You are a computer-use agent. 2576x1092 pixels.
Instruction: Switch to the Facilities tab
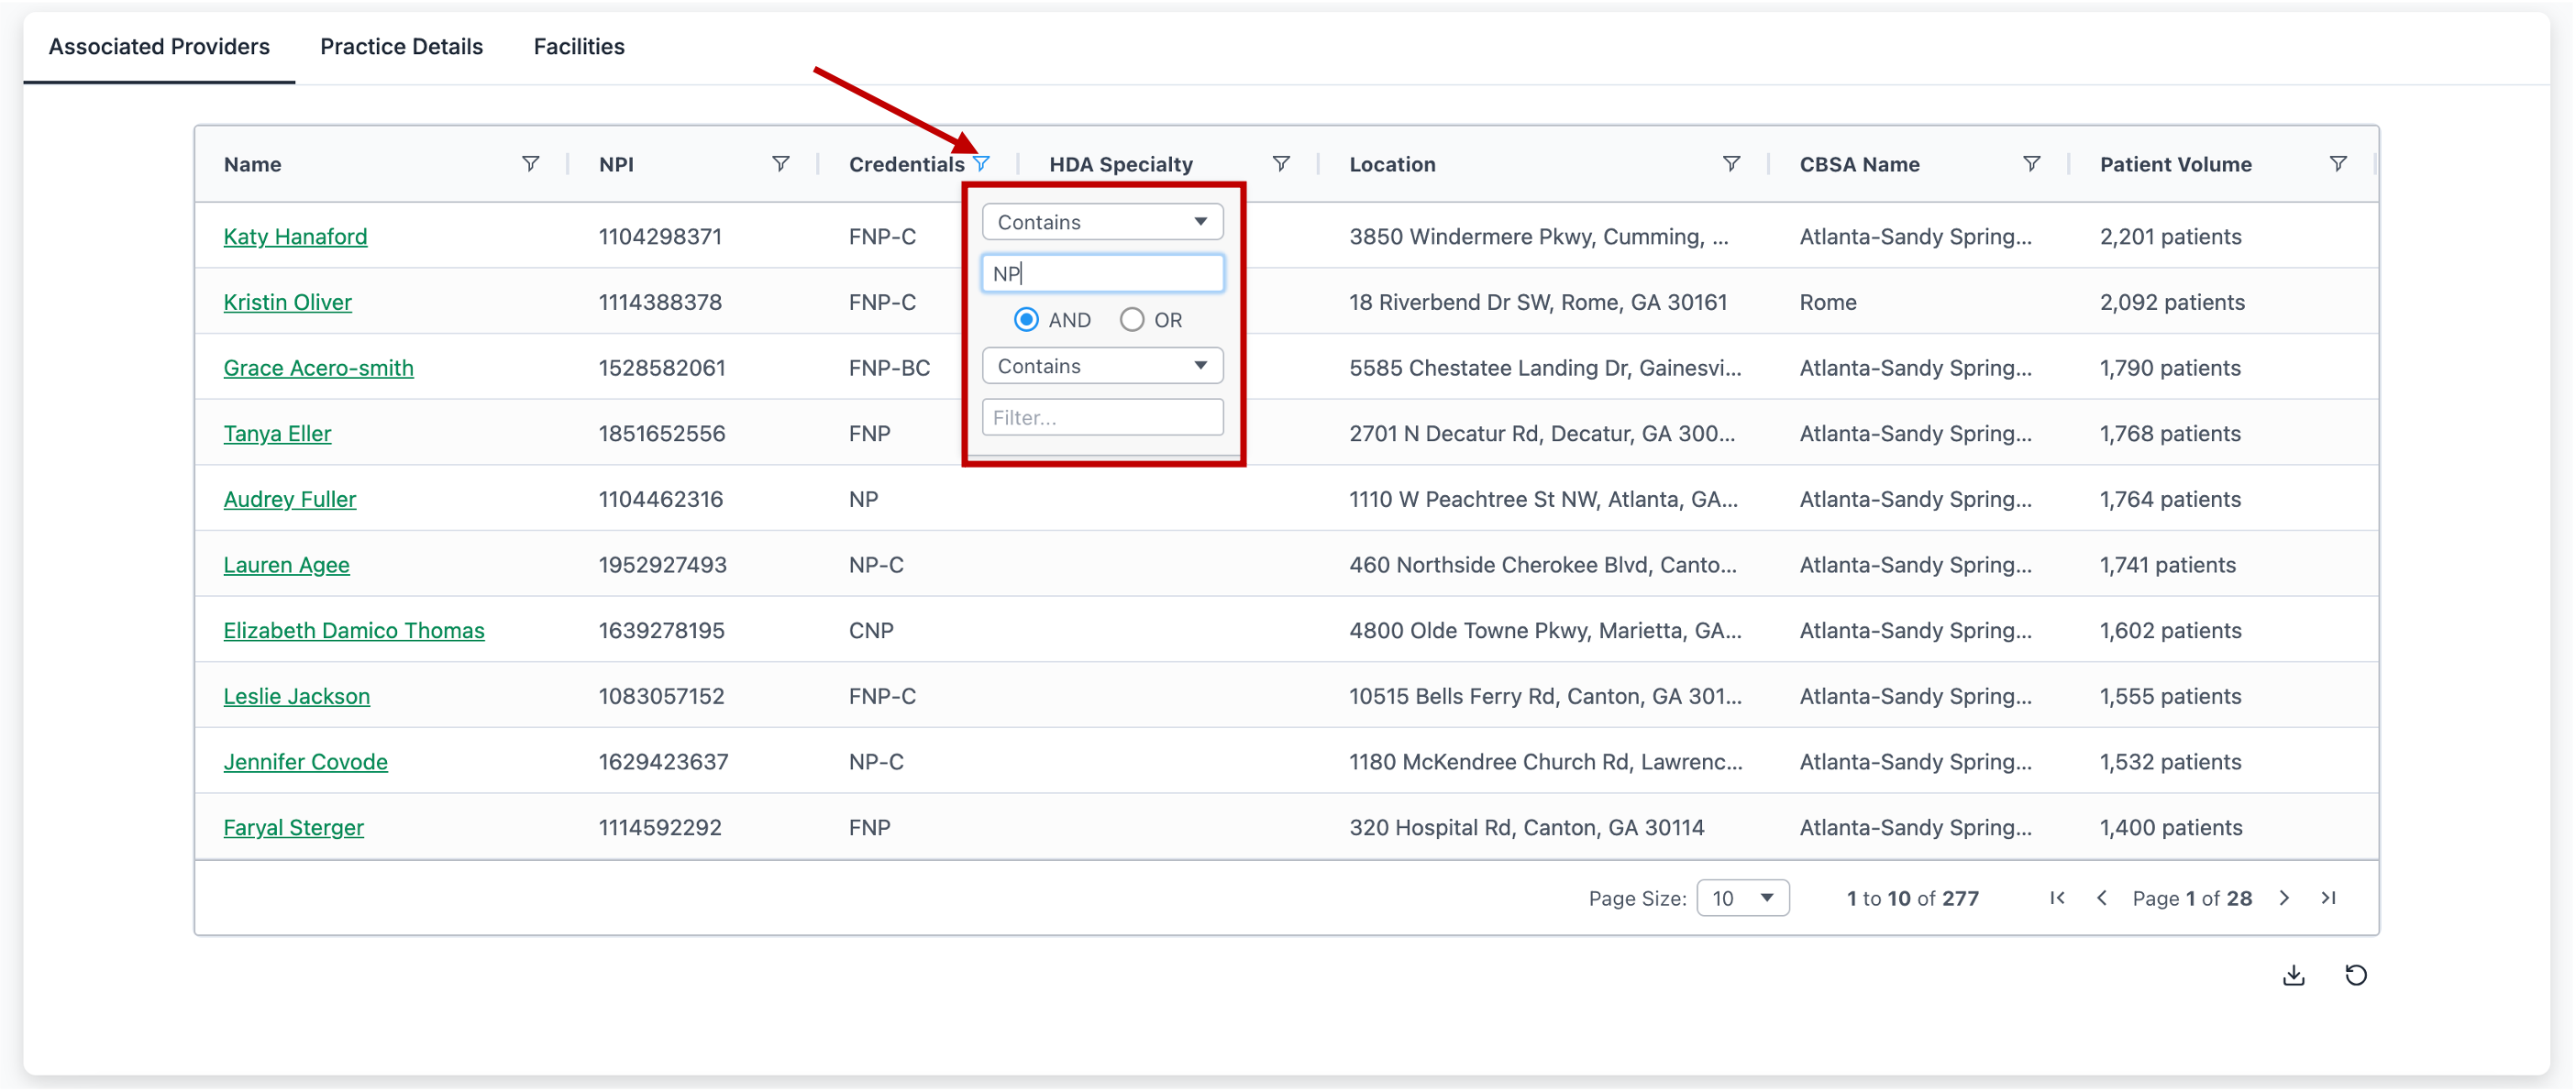pyautogui.click(x=578, y=46)
